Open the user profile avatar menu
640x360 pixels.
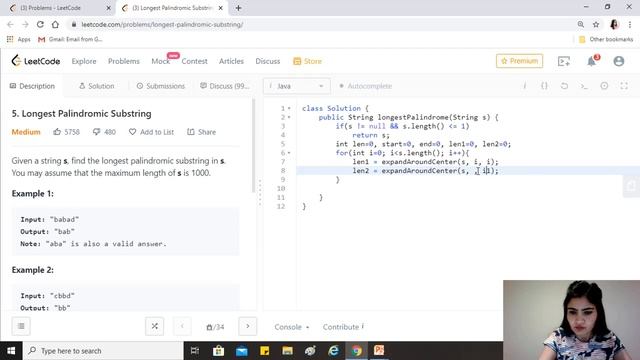click(619, 61)
